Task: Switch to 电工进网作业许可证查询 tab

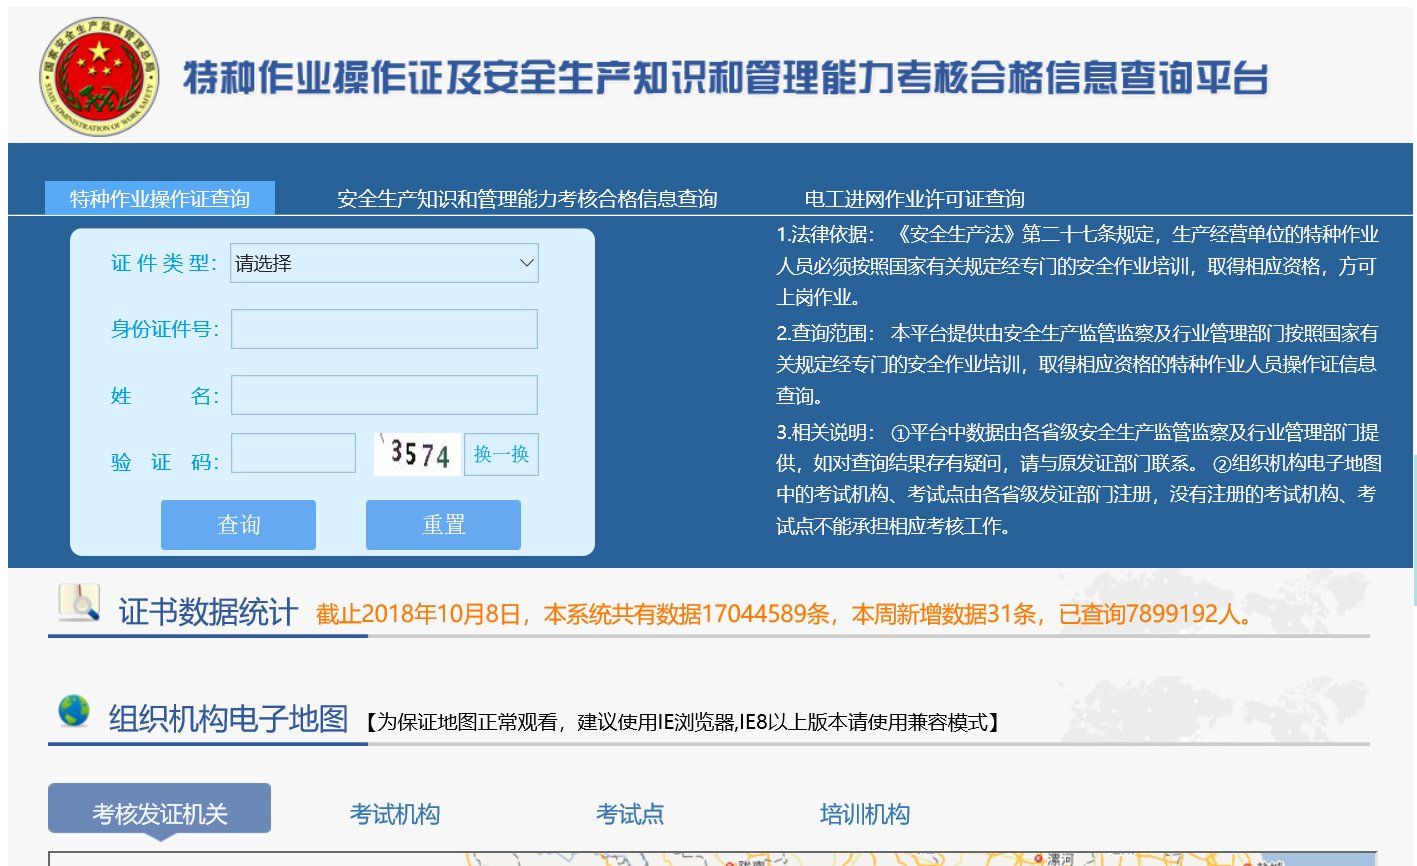Action: (916, 198)
